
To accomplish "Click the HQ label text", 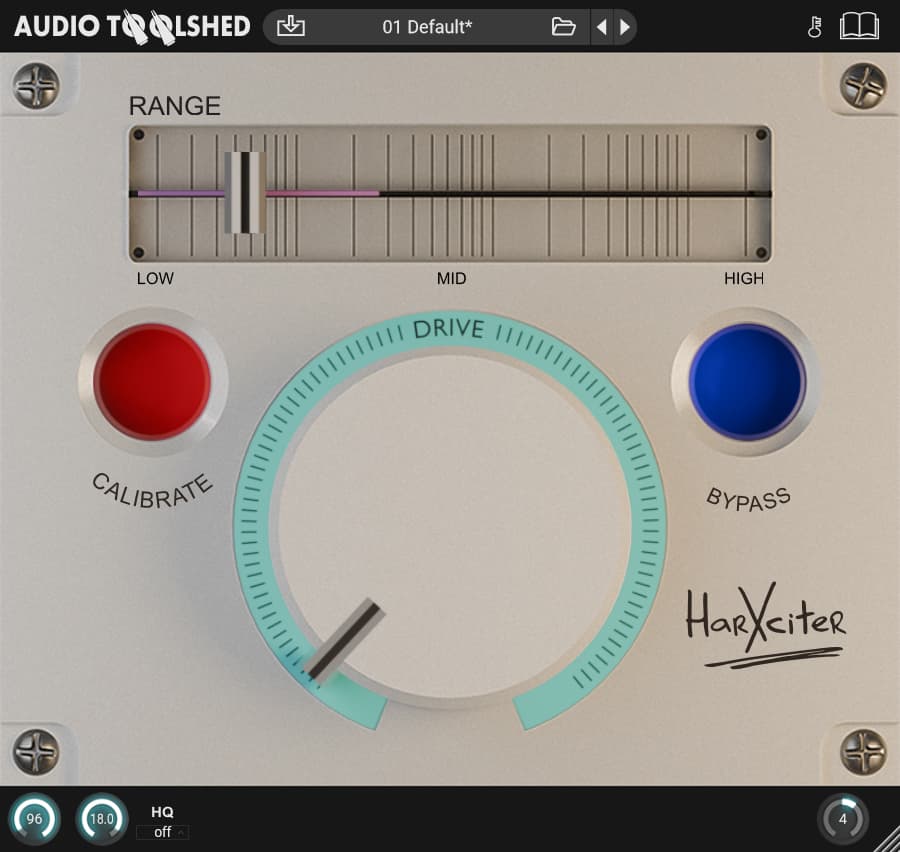I will coord(162,812).
